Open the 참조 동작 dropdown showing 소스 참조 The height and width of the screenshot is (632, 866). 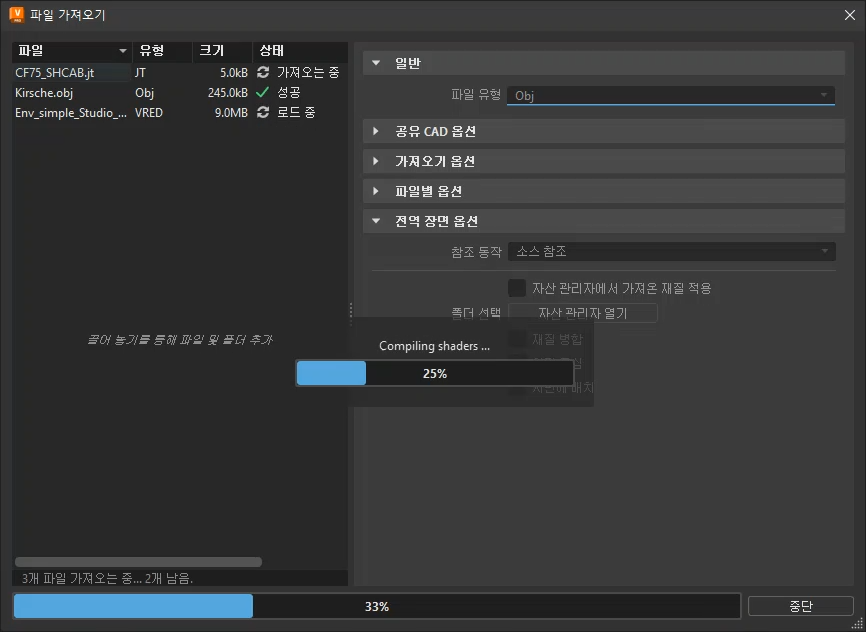(672, 251)
